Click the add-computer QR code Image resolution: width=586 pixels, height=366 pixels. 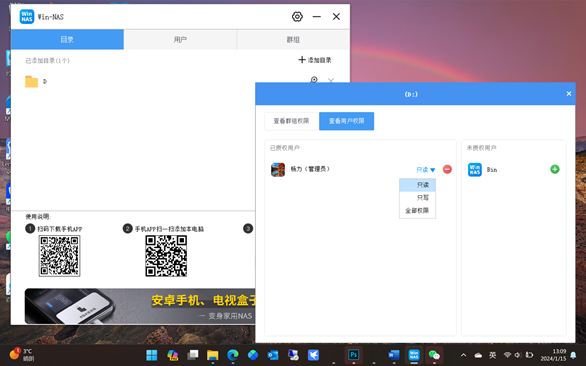coord(166,256)
